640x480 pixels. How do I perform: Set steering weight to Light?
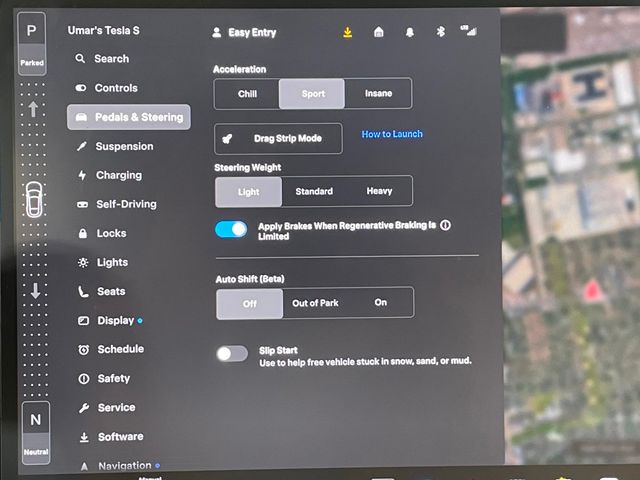[x=249, y=191]
